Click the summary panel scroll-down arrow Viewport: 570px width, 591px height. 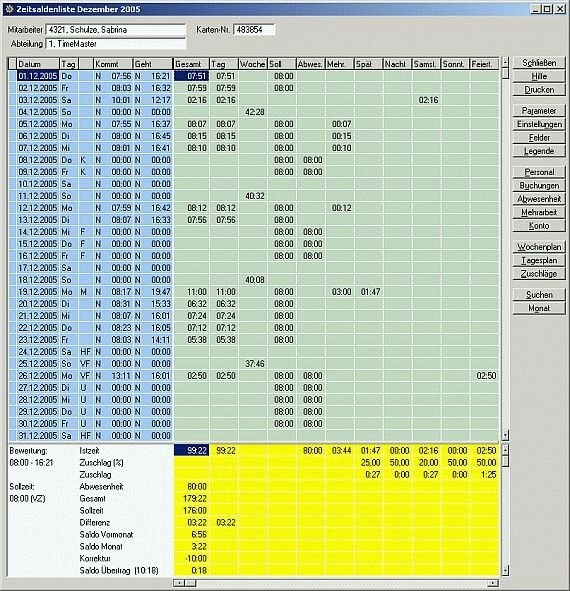(x=506, y=569)
